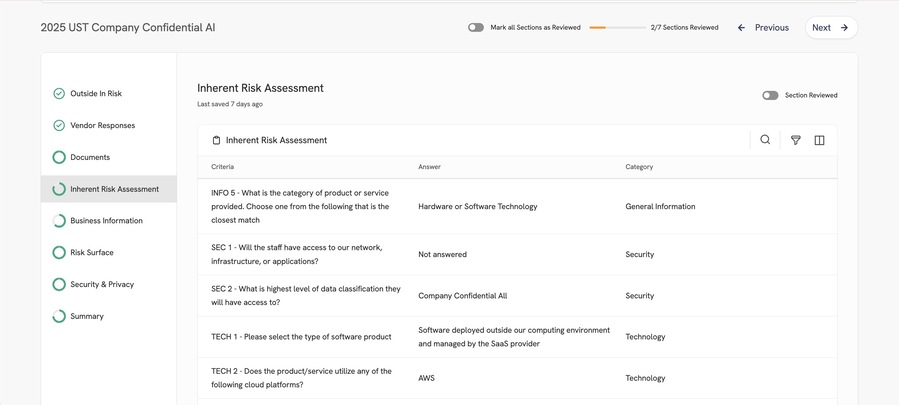Toggle the Section Reviewed switch

click(x=770, y=95)
